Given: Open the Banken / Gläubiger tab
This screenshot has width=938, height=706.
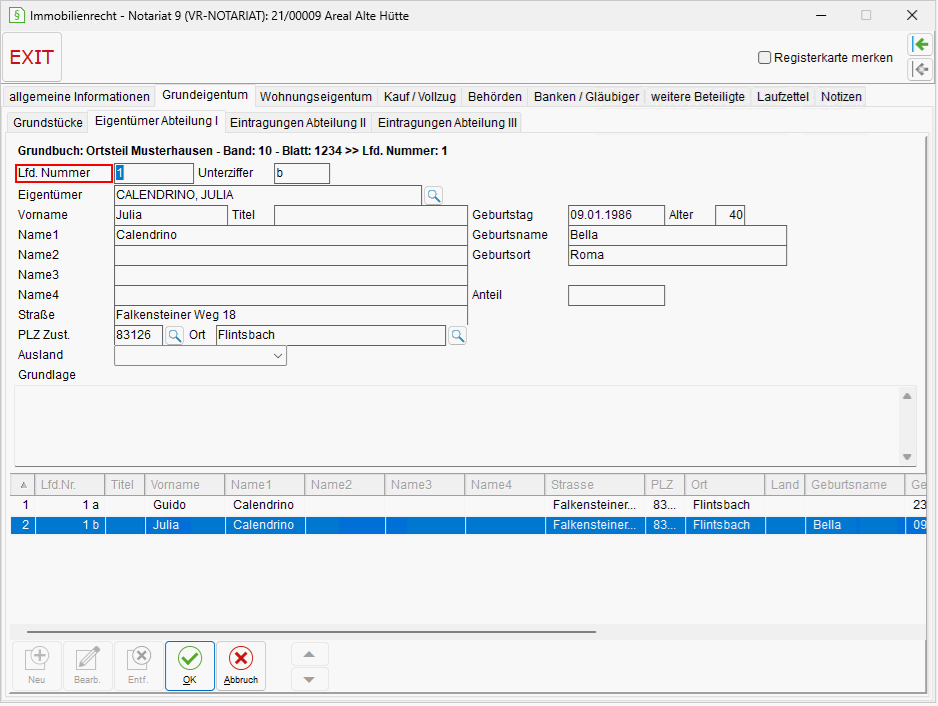Looking at the screenshot, I should (587, 97).
